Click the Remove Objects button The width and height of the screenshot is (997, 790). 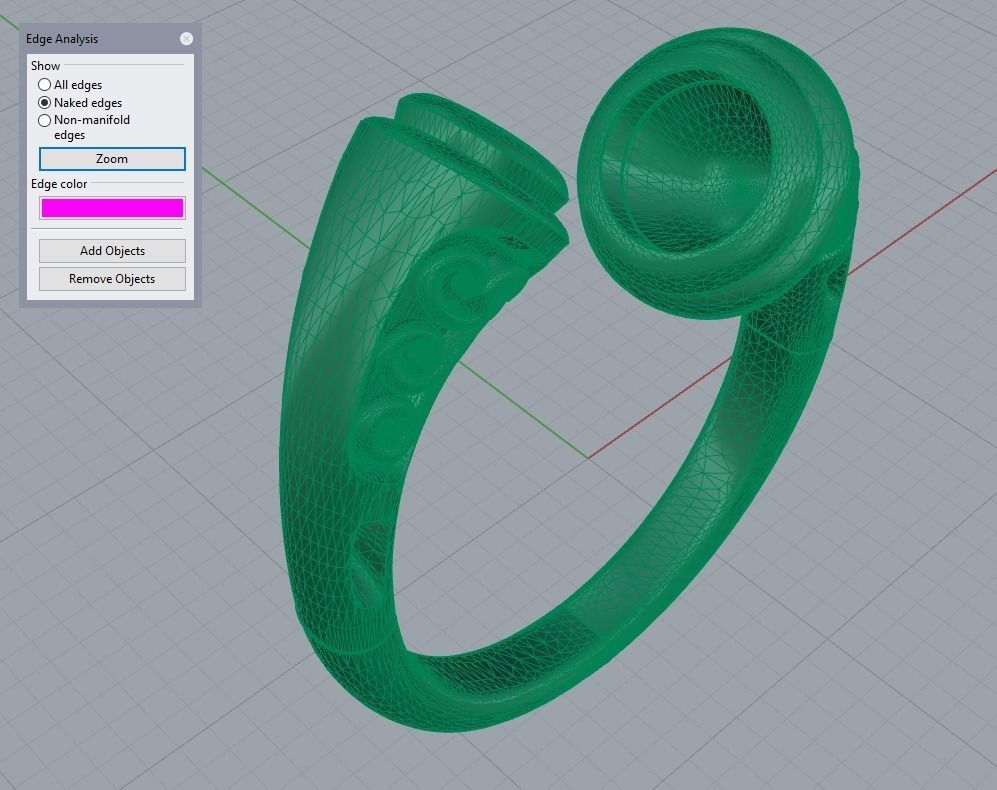click(x=112, y=279)
